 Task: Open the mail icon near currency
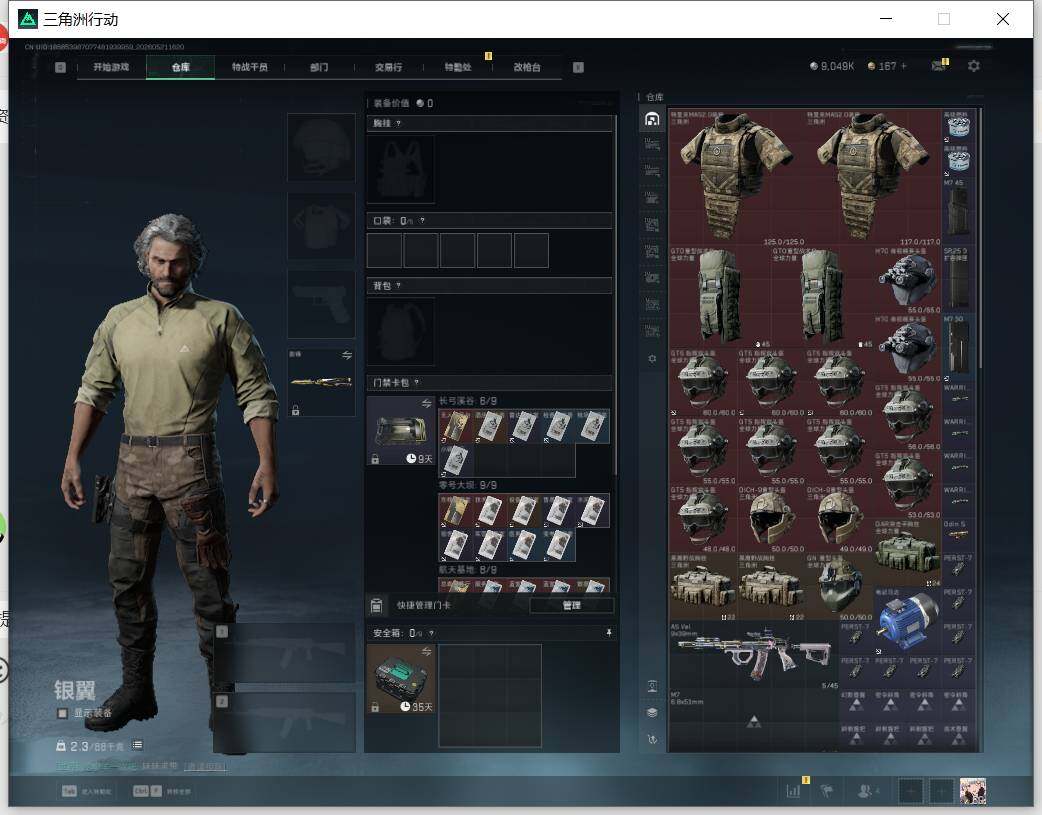tap(938, 66)
